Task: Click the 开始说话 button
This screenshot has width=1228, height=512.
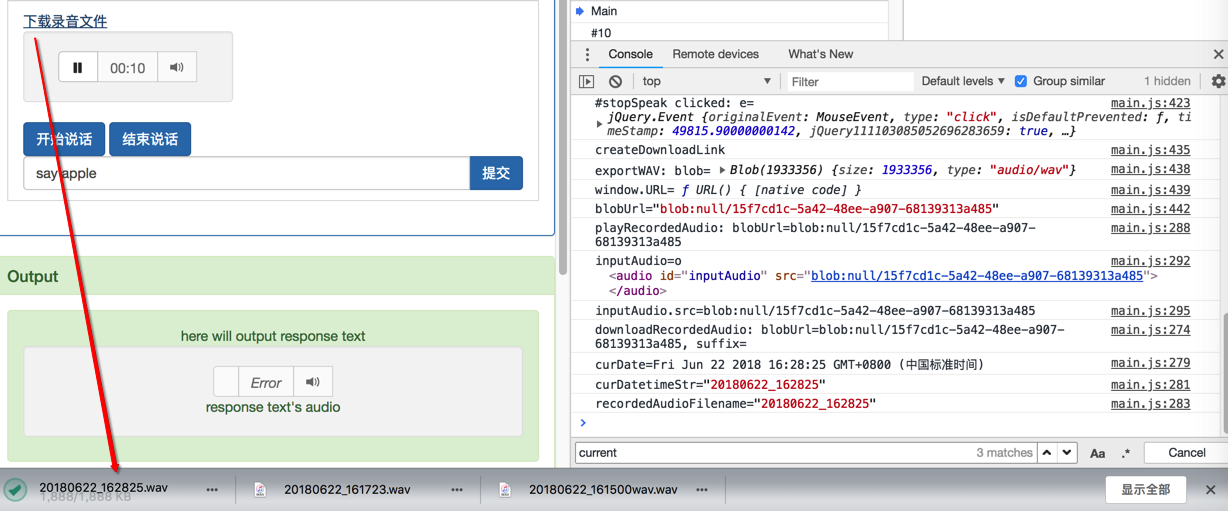Action: coord(64,139)
